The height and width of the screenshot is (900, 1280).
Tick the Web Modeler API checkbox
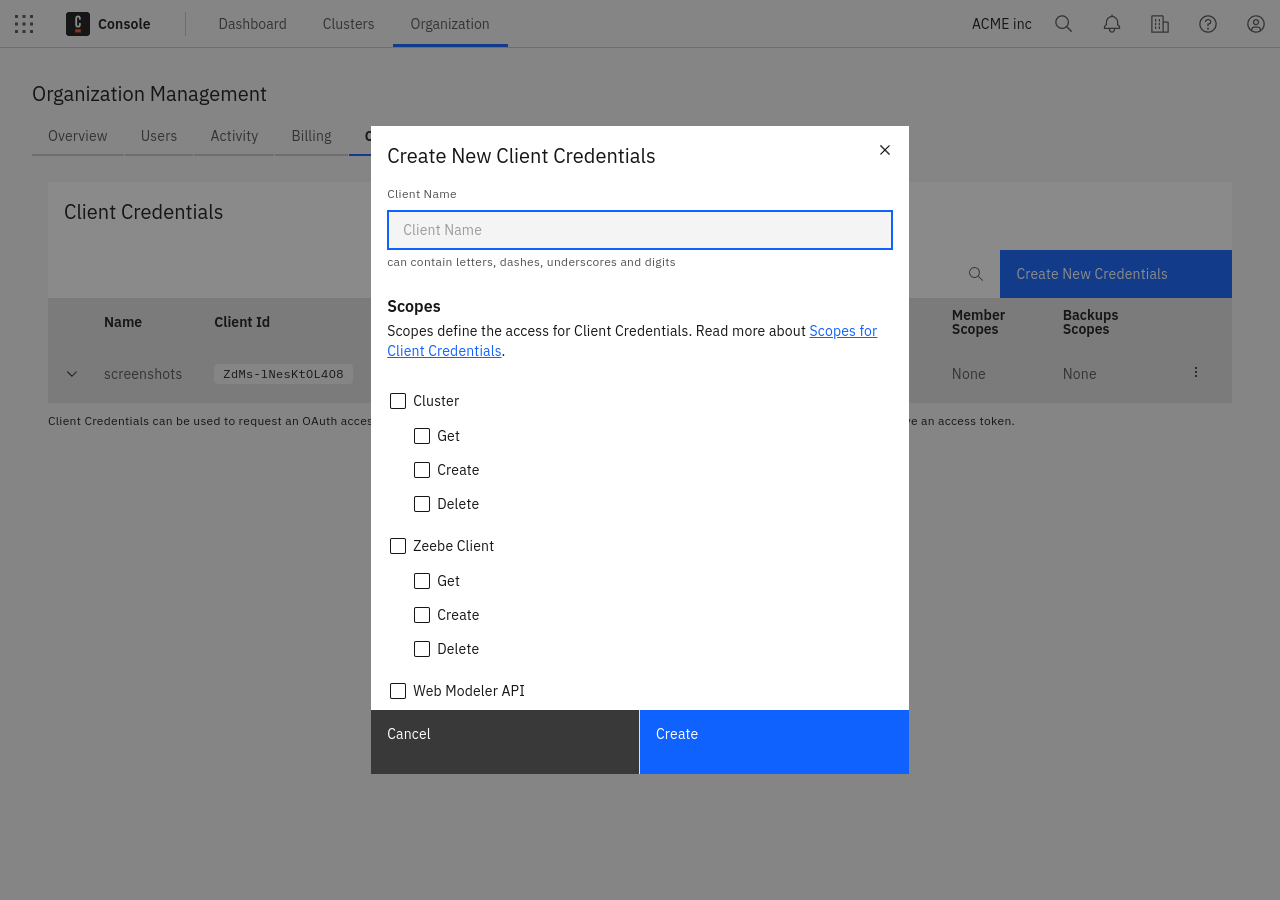point(398,691)
